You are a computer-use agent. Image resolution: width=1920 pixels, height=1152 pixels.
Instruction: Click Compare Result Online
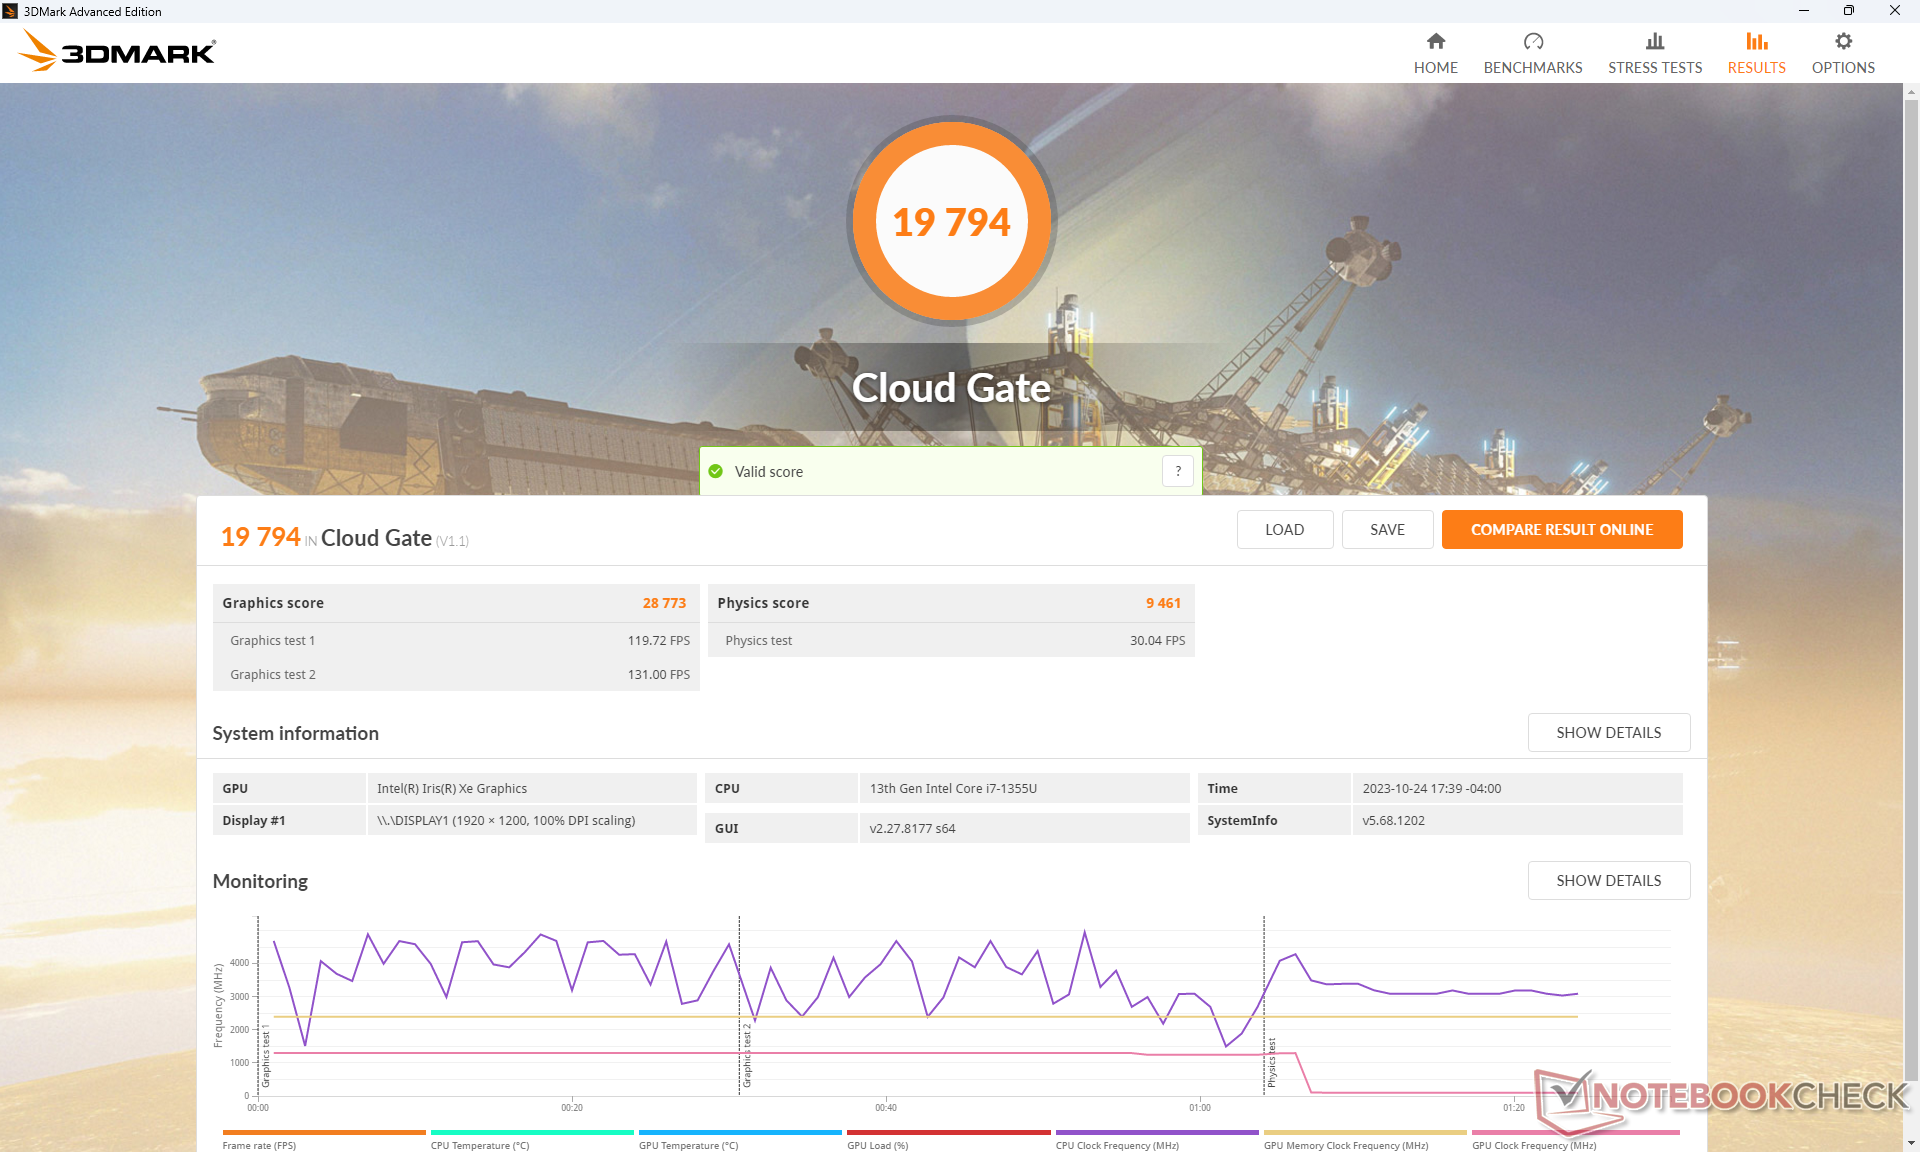[1561, 530]
